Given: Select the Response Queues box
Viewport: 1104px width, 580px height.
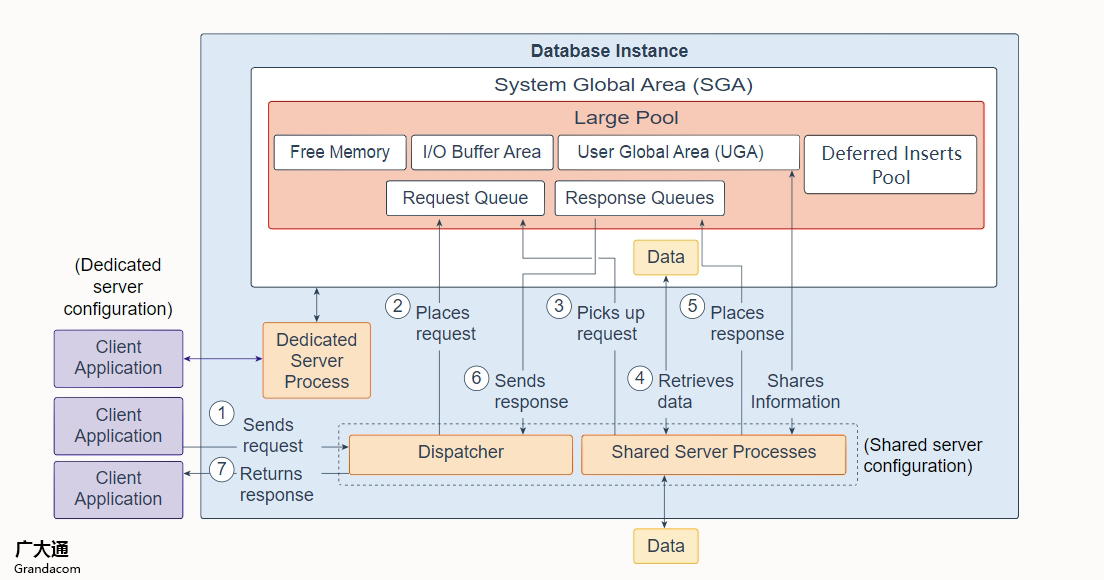Looking at the screenshot, I should 640,198.
